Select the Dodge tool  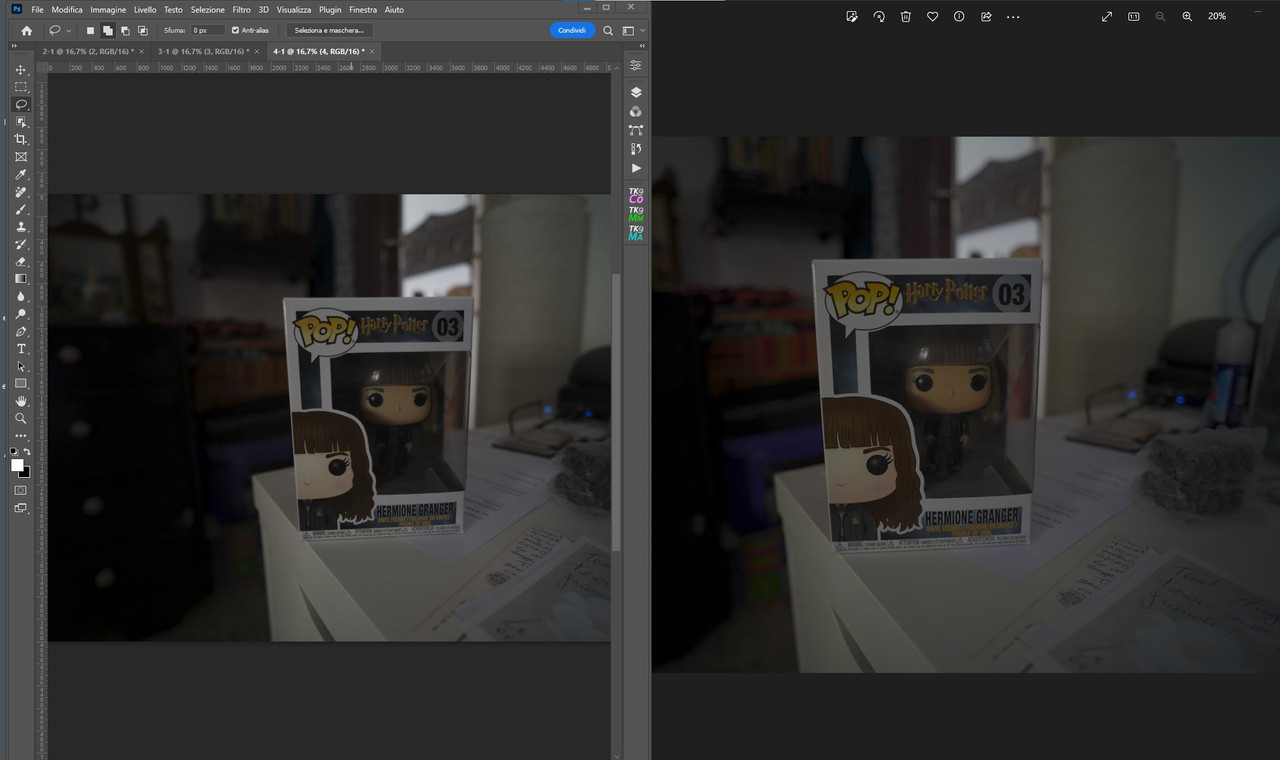tap(21, 314)
